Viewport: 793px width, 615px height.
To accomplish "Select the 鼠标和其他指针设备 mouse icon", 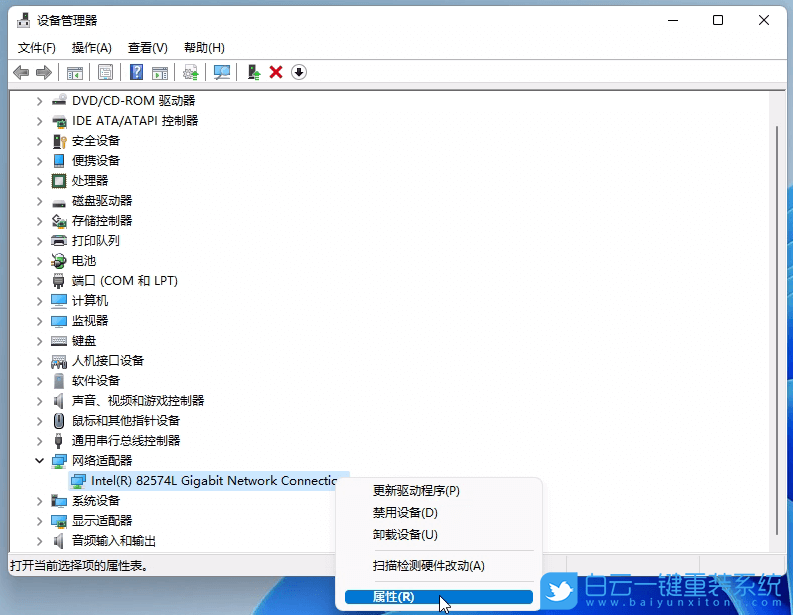I will [x=59, y=421].
